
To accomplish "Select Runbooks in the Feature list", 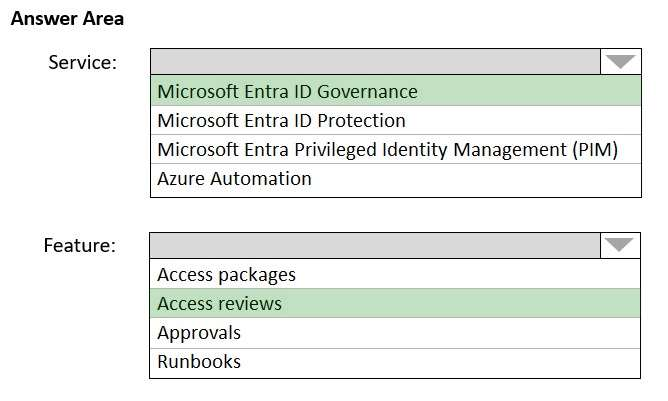I will pyautogui.click(x=199, y=361).
